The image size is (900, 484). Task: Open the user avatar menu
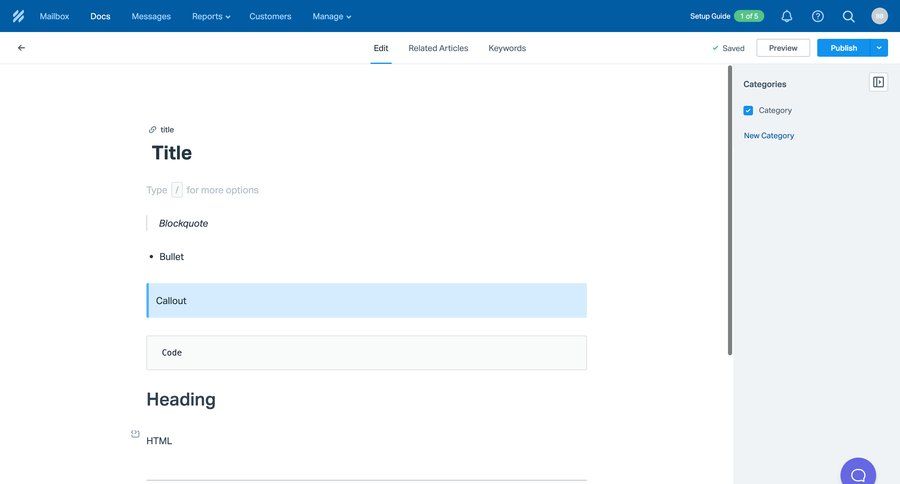pyautogui.click(x=879, y=16)
